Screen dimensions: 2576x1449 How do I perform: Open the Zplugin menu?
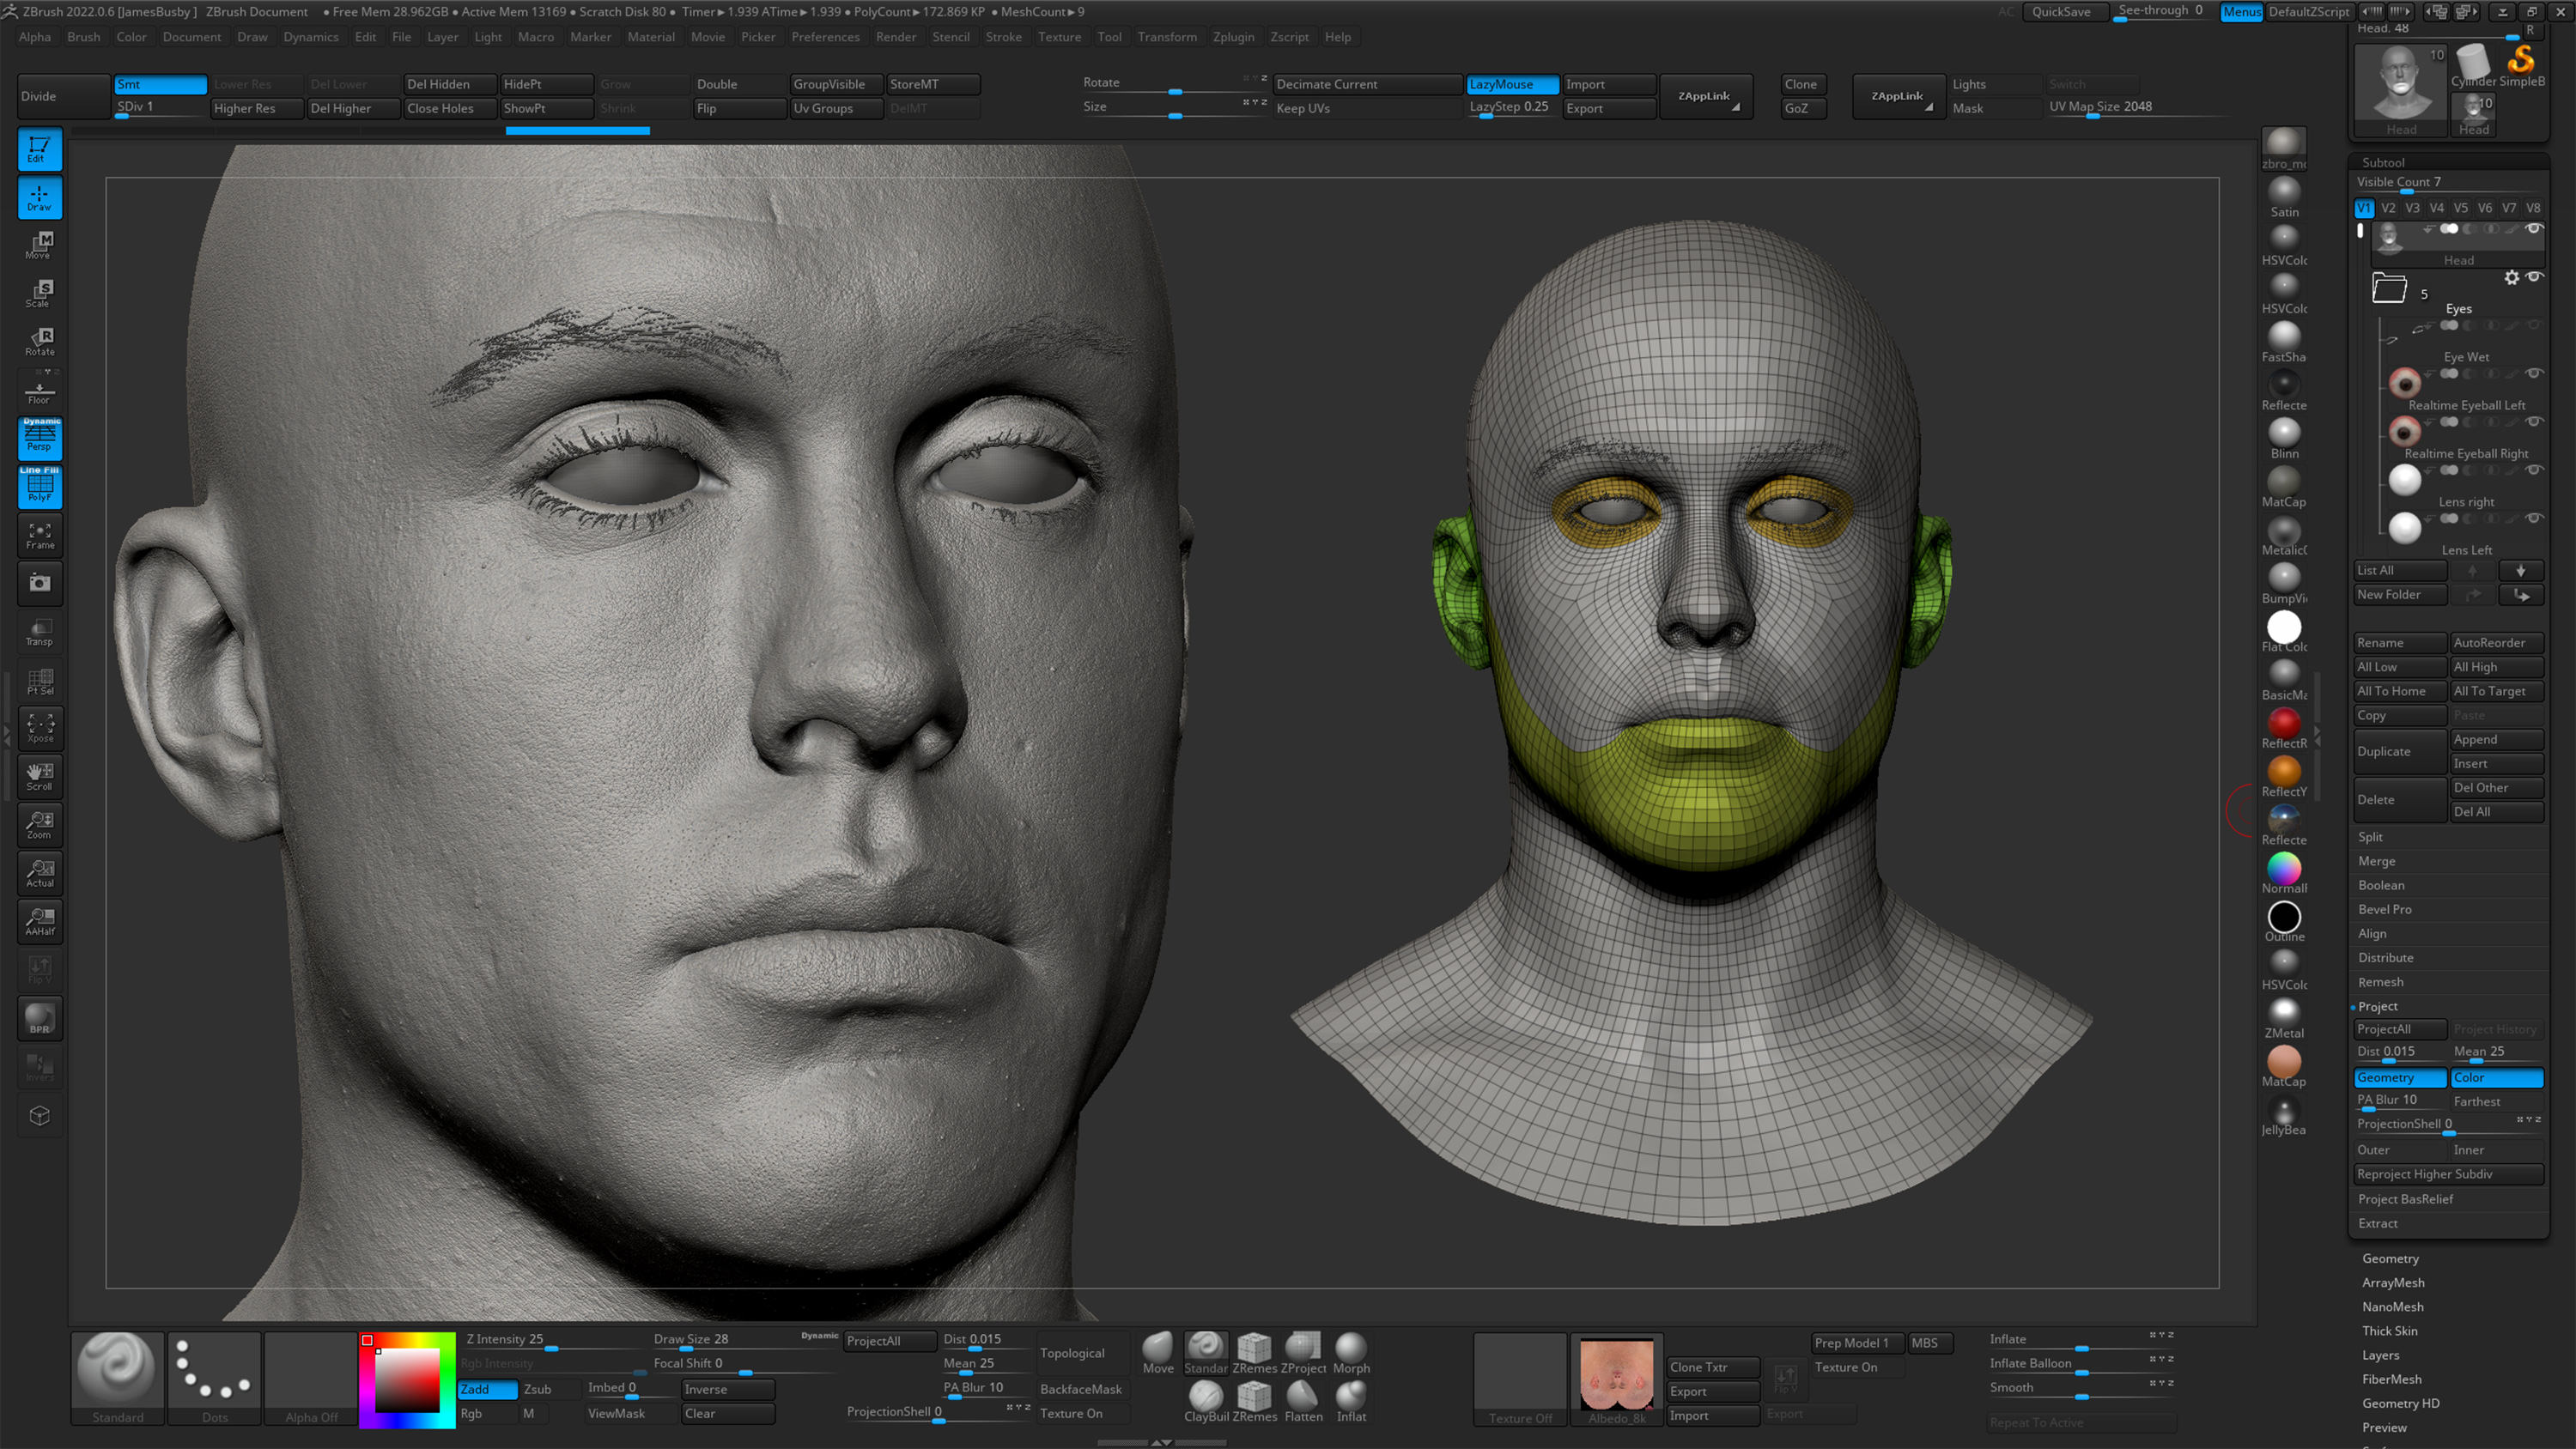click(1234, 37)
